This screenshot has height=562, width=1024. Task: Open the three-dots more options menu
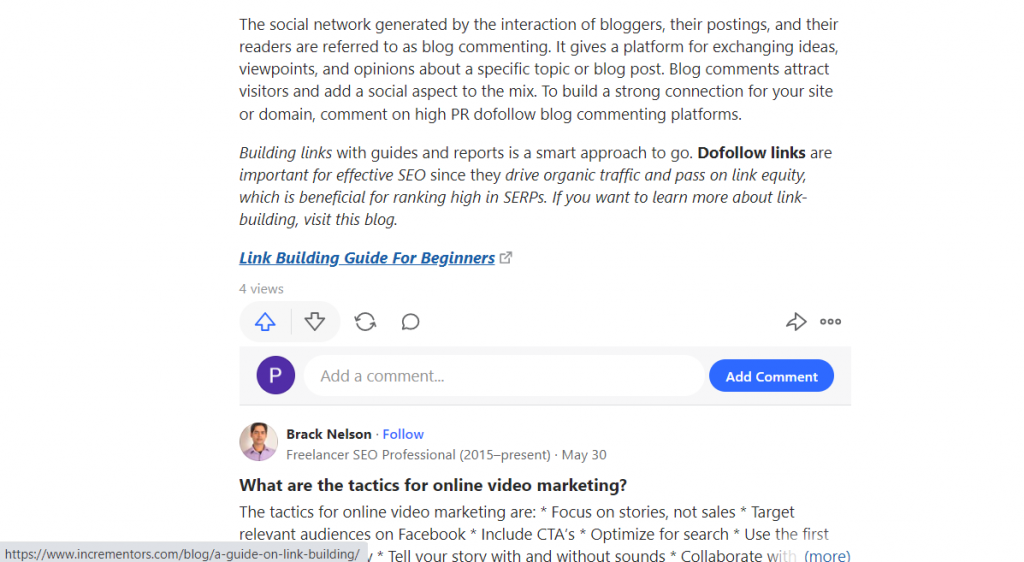(x=830, y=322)
